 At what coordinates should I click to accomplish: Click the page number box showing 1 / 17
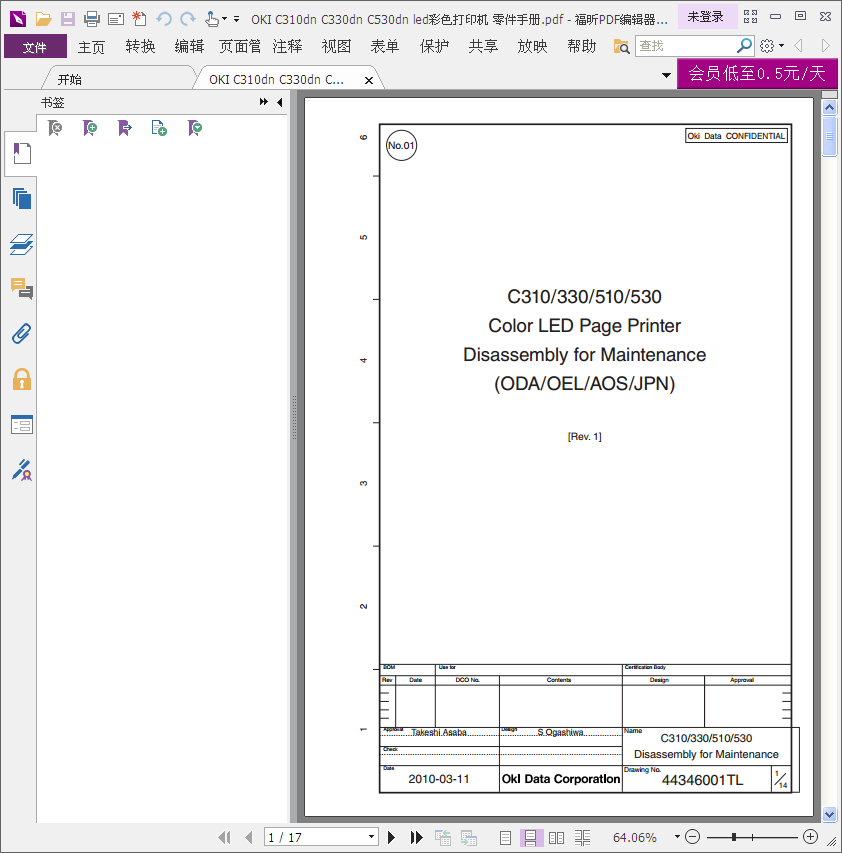point(315,837)
